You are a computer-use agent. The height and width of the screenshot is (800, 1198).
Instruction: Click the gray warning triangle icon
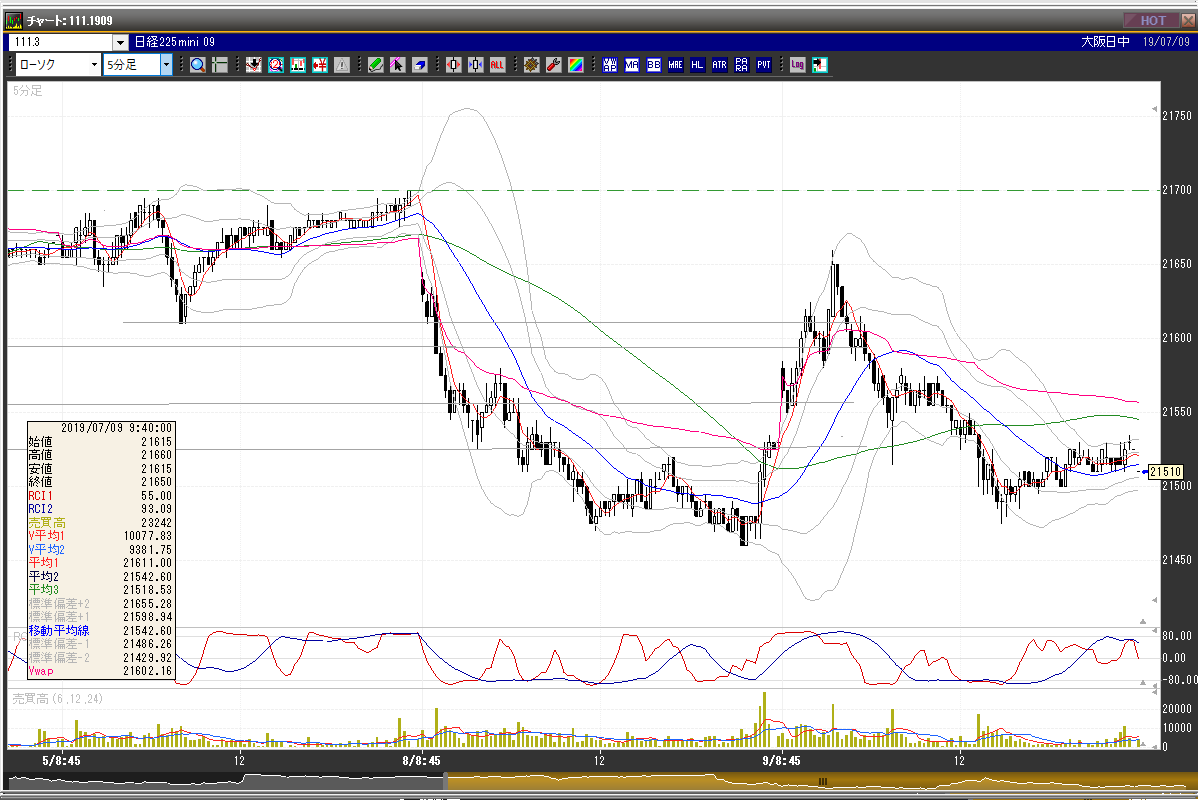pos(342,65)
